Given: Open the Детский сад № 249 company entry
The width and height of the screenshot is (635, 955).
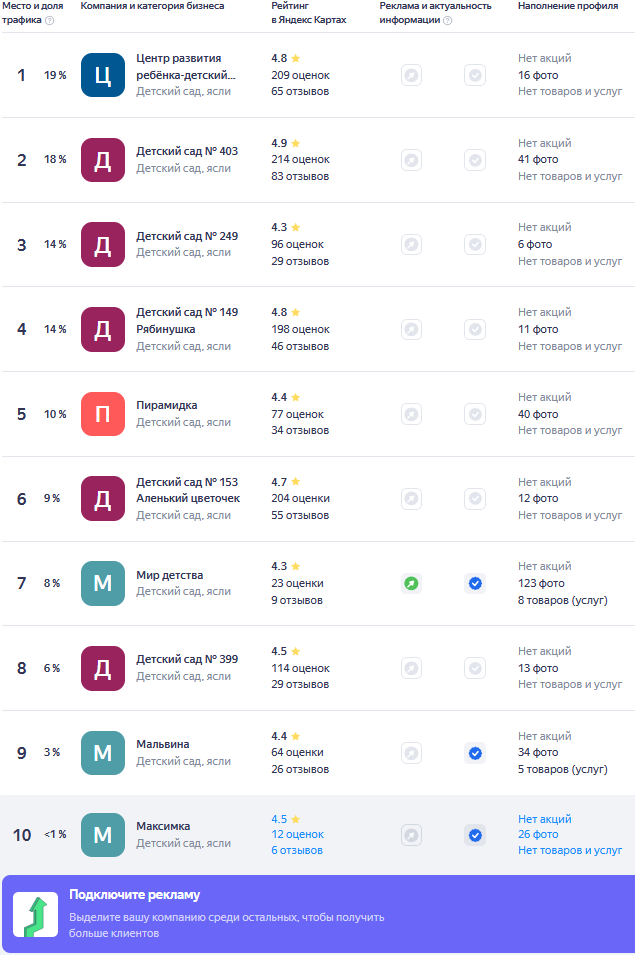Looking at the screenshot, I should click(187, 236).
